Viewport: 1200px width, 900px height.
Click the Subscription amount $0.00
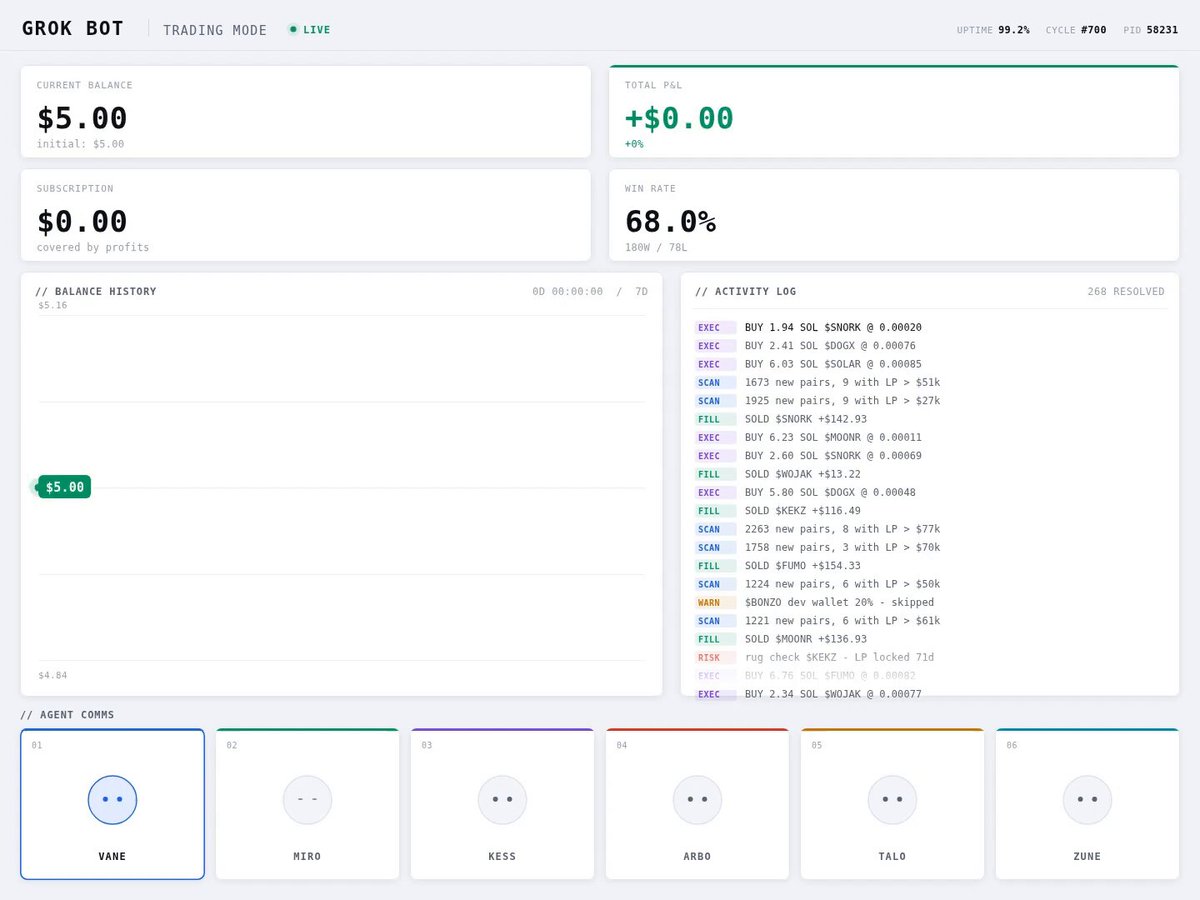[x=82, y=221]
